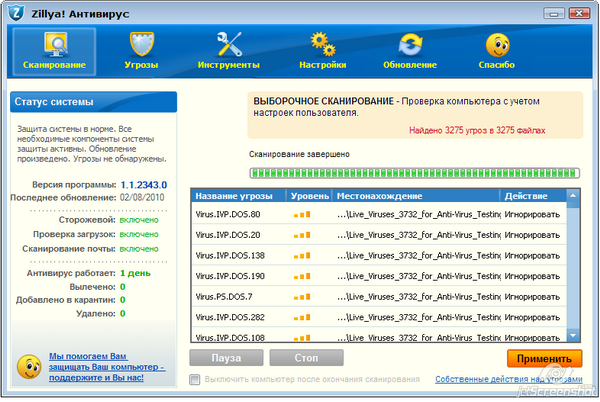Click Проверка загрузок включено status
The height and width of the screenshot is (402, 600).
139,234
